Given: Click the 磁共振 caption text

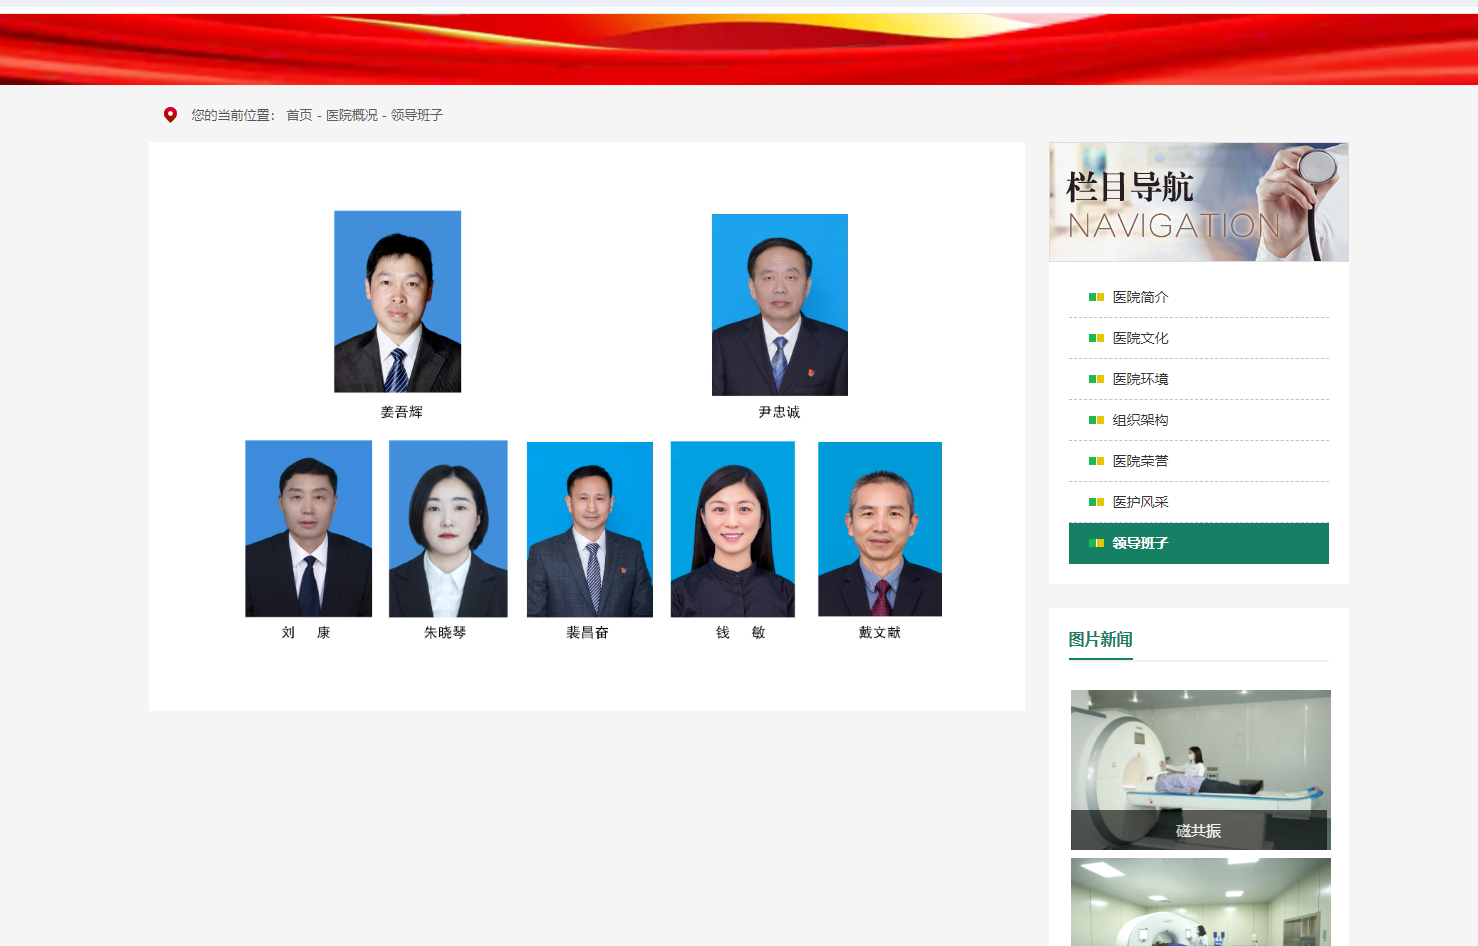Looking at the screenshot, I should coord(1199,831).
